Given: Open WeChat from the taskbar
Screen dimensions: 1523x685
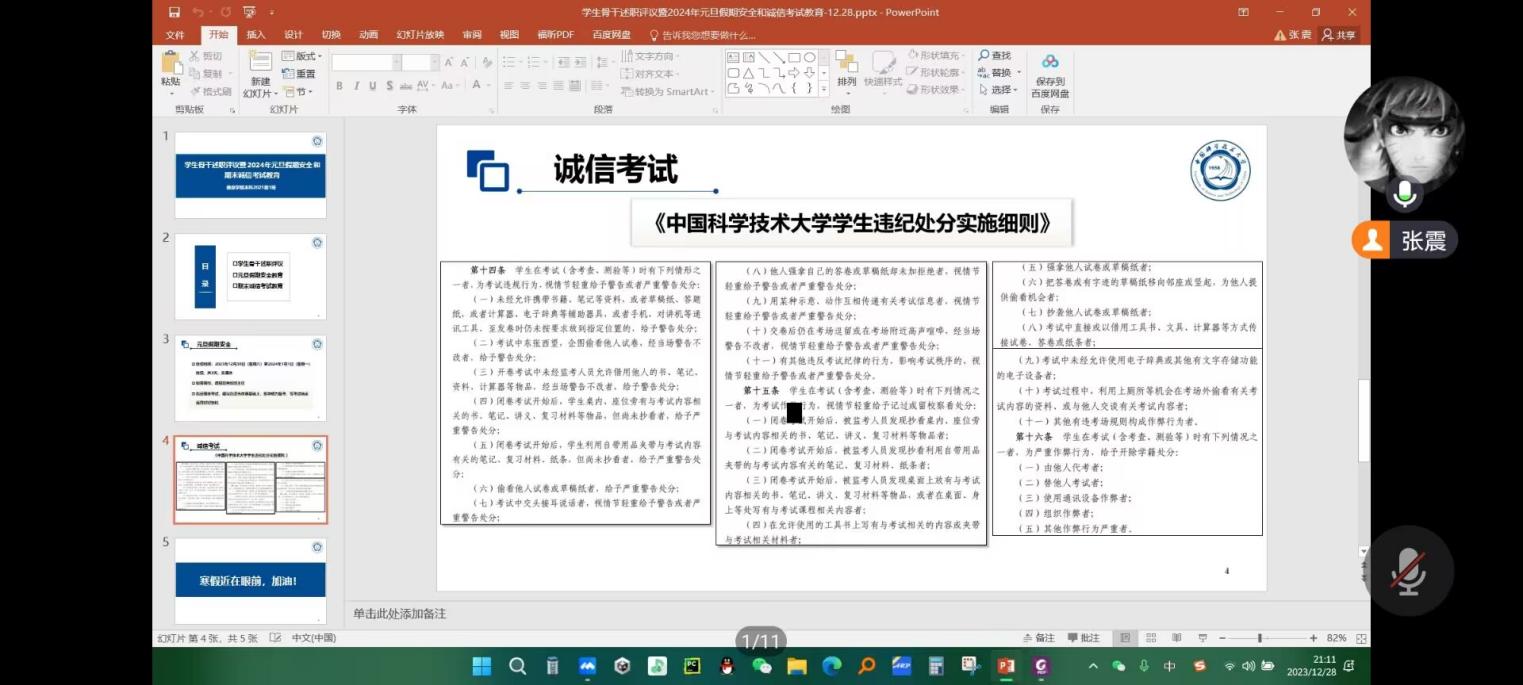Looking at the screenshot, I should 762,666.
